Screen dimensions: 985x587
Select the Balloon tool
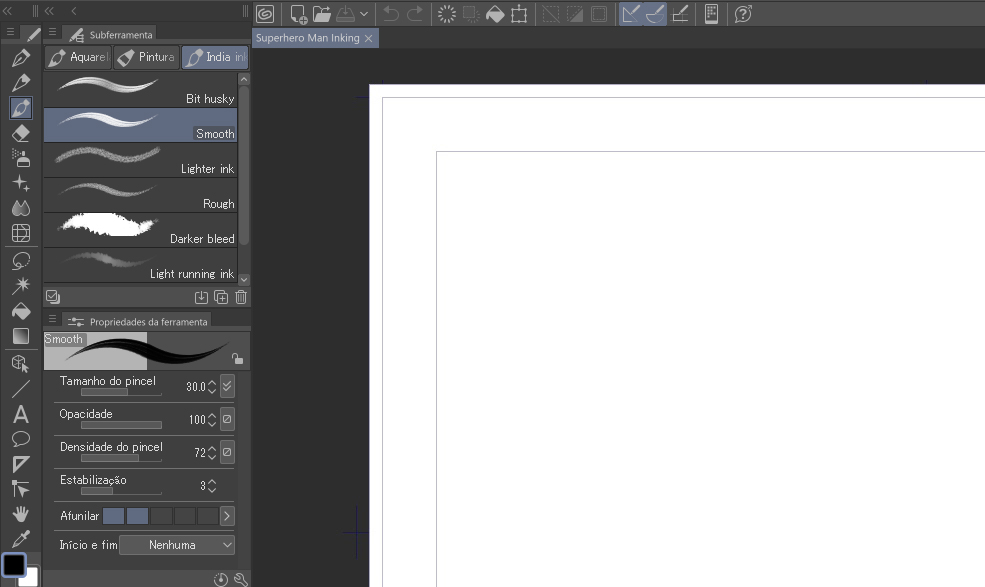pyautogui.click(x=20, y=439)
